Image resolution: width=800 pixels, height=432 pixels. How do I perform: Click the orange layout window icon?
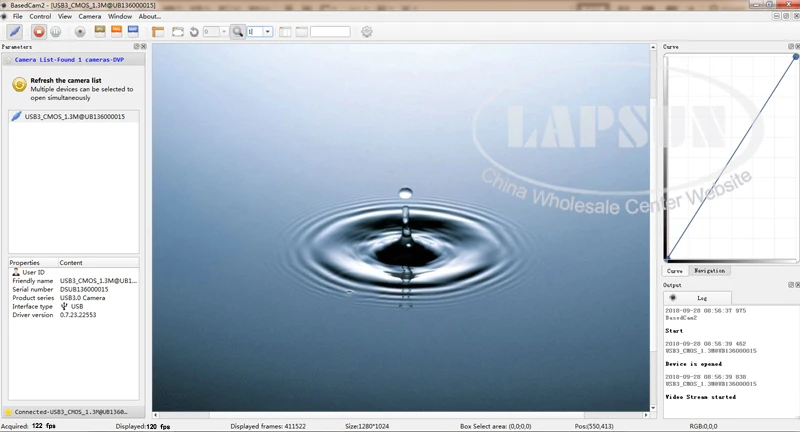(x=158, y=32)
